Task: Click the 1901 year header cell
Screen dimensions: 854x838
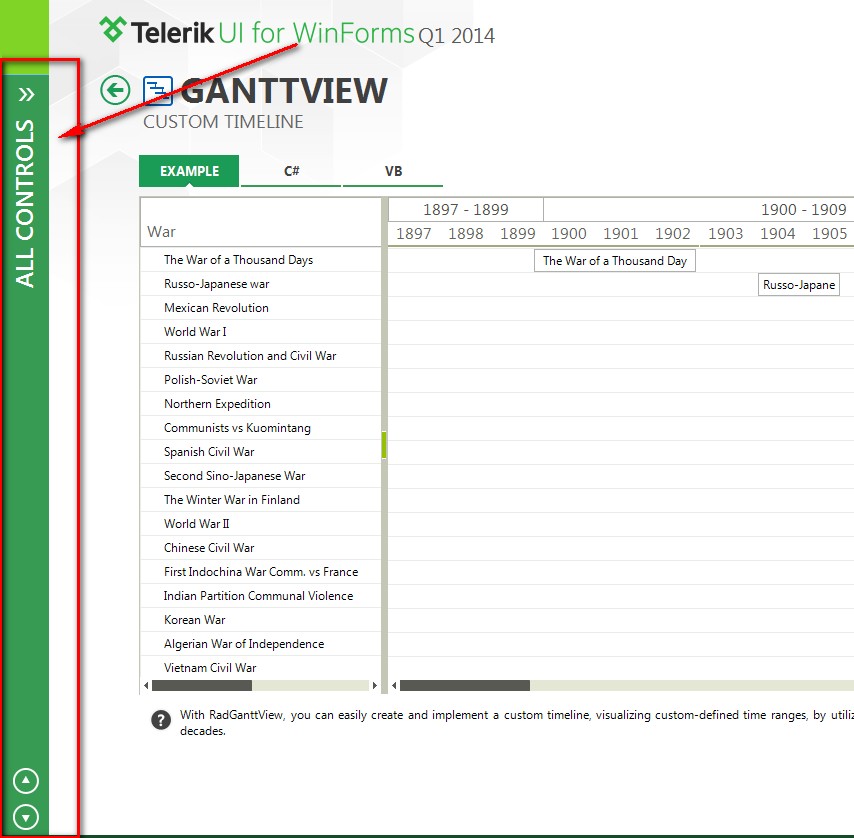Action: (x=620, y=234)
